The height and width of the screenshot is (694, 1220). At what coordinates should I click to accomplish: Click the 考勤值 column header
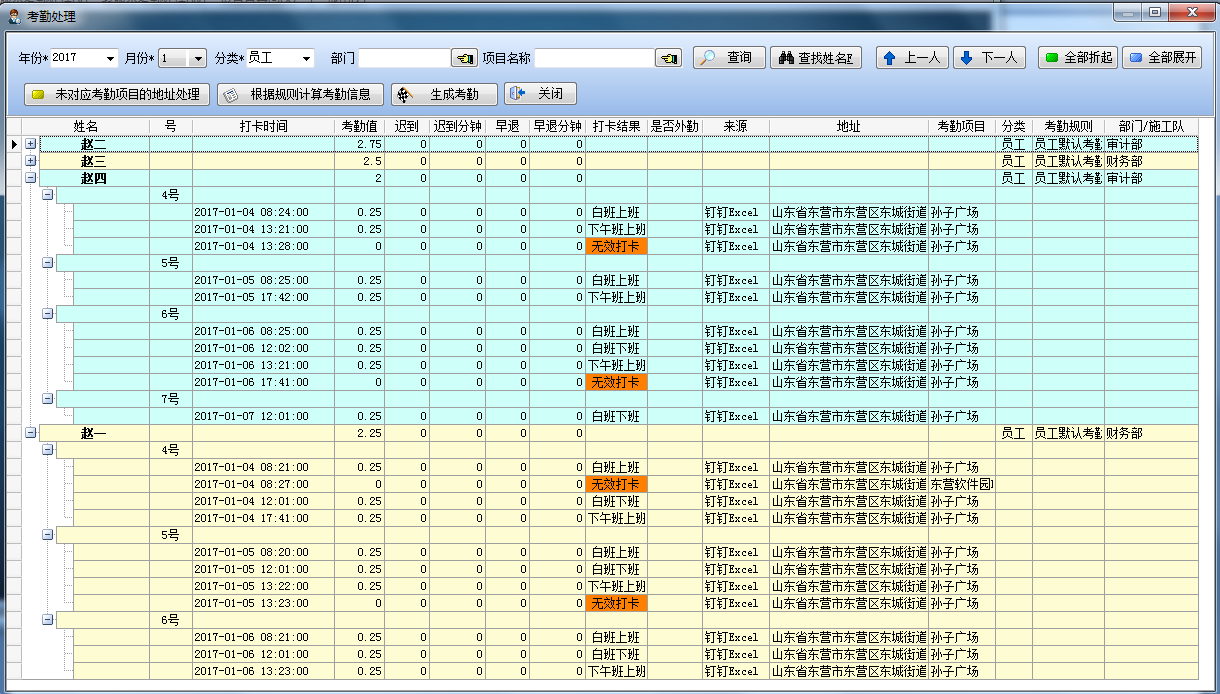359,127
